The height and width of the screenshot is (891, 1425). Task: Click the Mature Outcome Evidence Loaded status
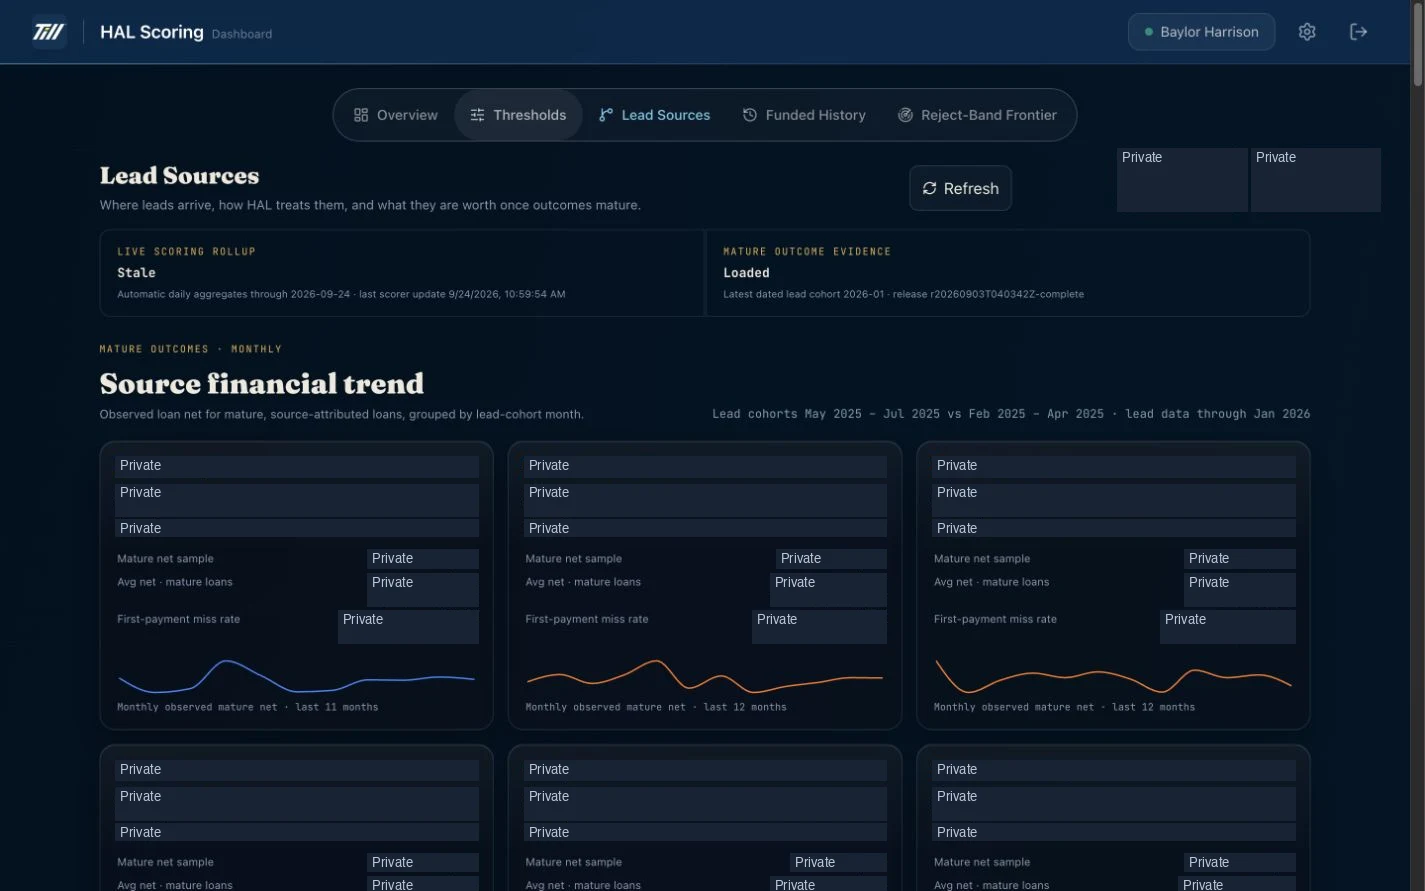[746, 273]
